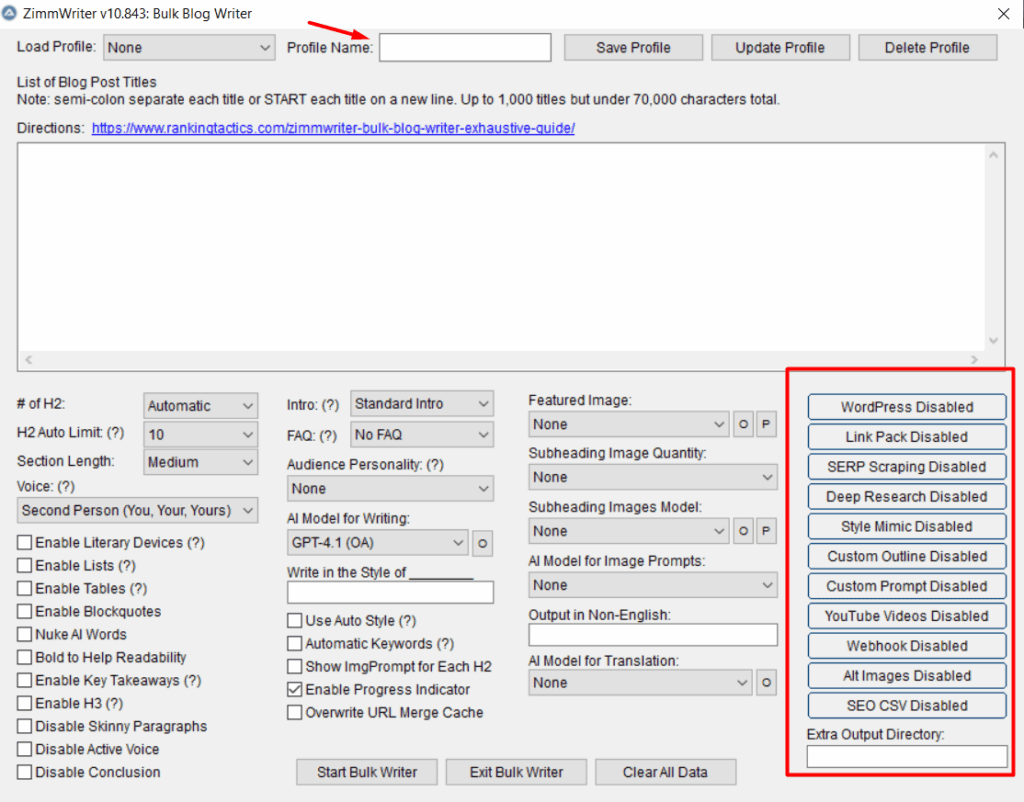Click the SERP Scraping Disabled button
1024x802 pixels.
pyautogui.click(x=906, y=467)
